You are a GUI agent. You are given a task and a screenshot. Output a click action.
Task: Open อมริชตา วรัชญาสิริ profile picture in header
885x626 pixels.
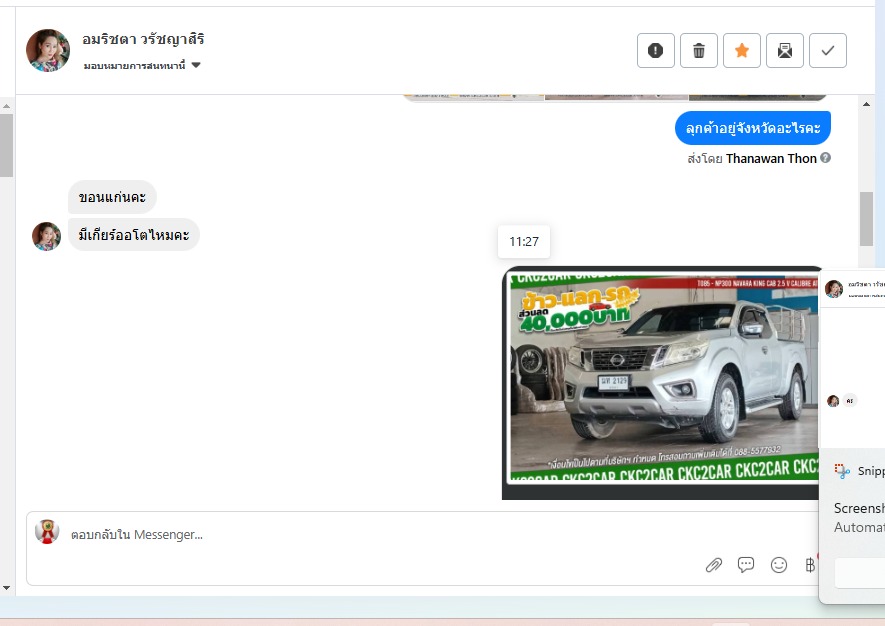click(x=48, y=51)
